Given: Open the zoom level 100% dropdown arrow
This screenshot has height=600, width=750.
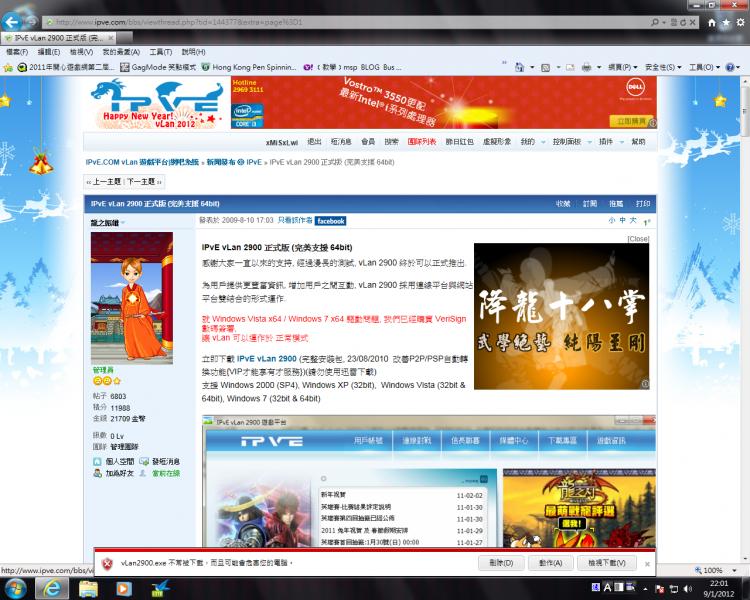Looking at the screenshot, I should point(735,570).
